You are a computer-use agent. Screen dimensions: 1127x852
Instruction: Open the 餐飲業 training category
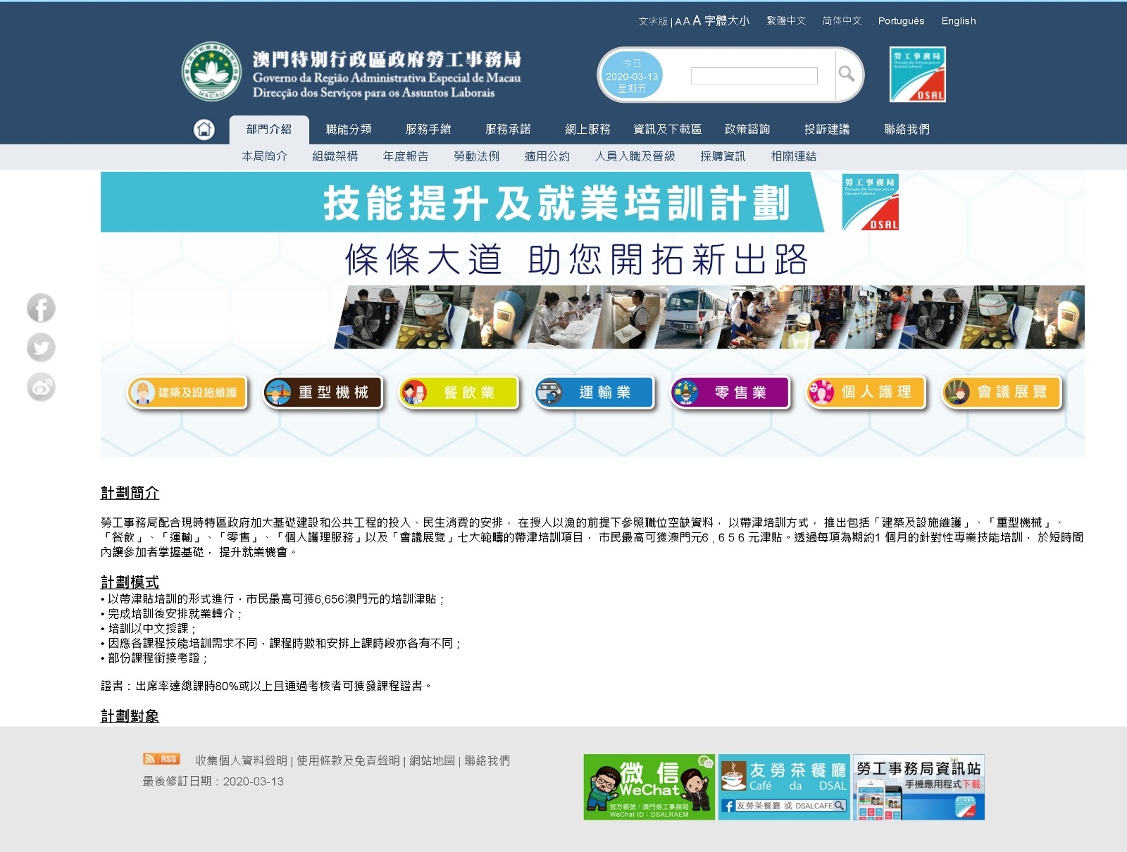(x=459, y=393)
